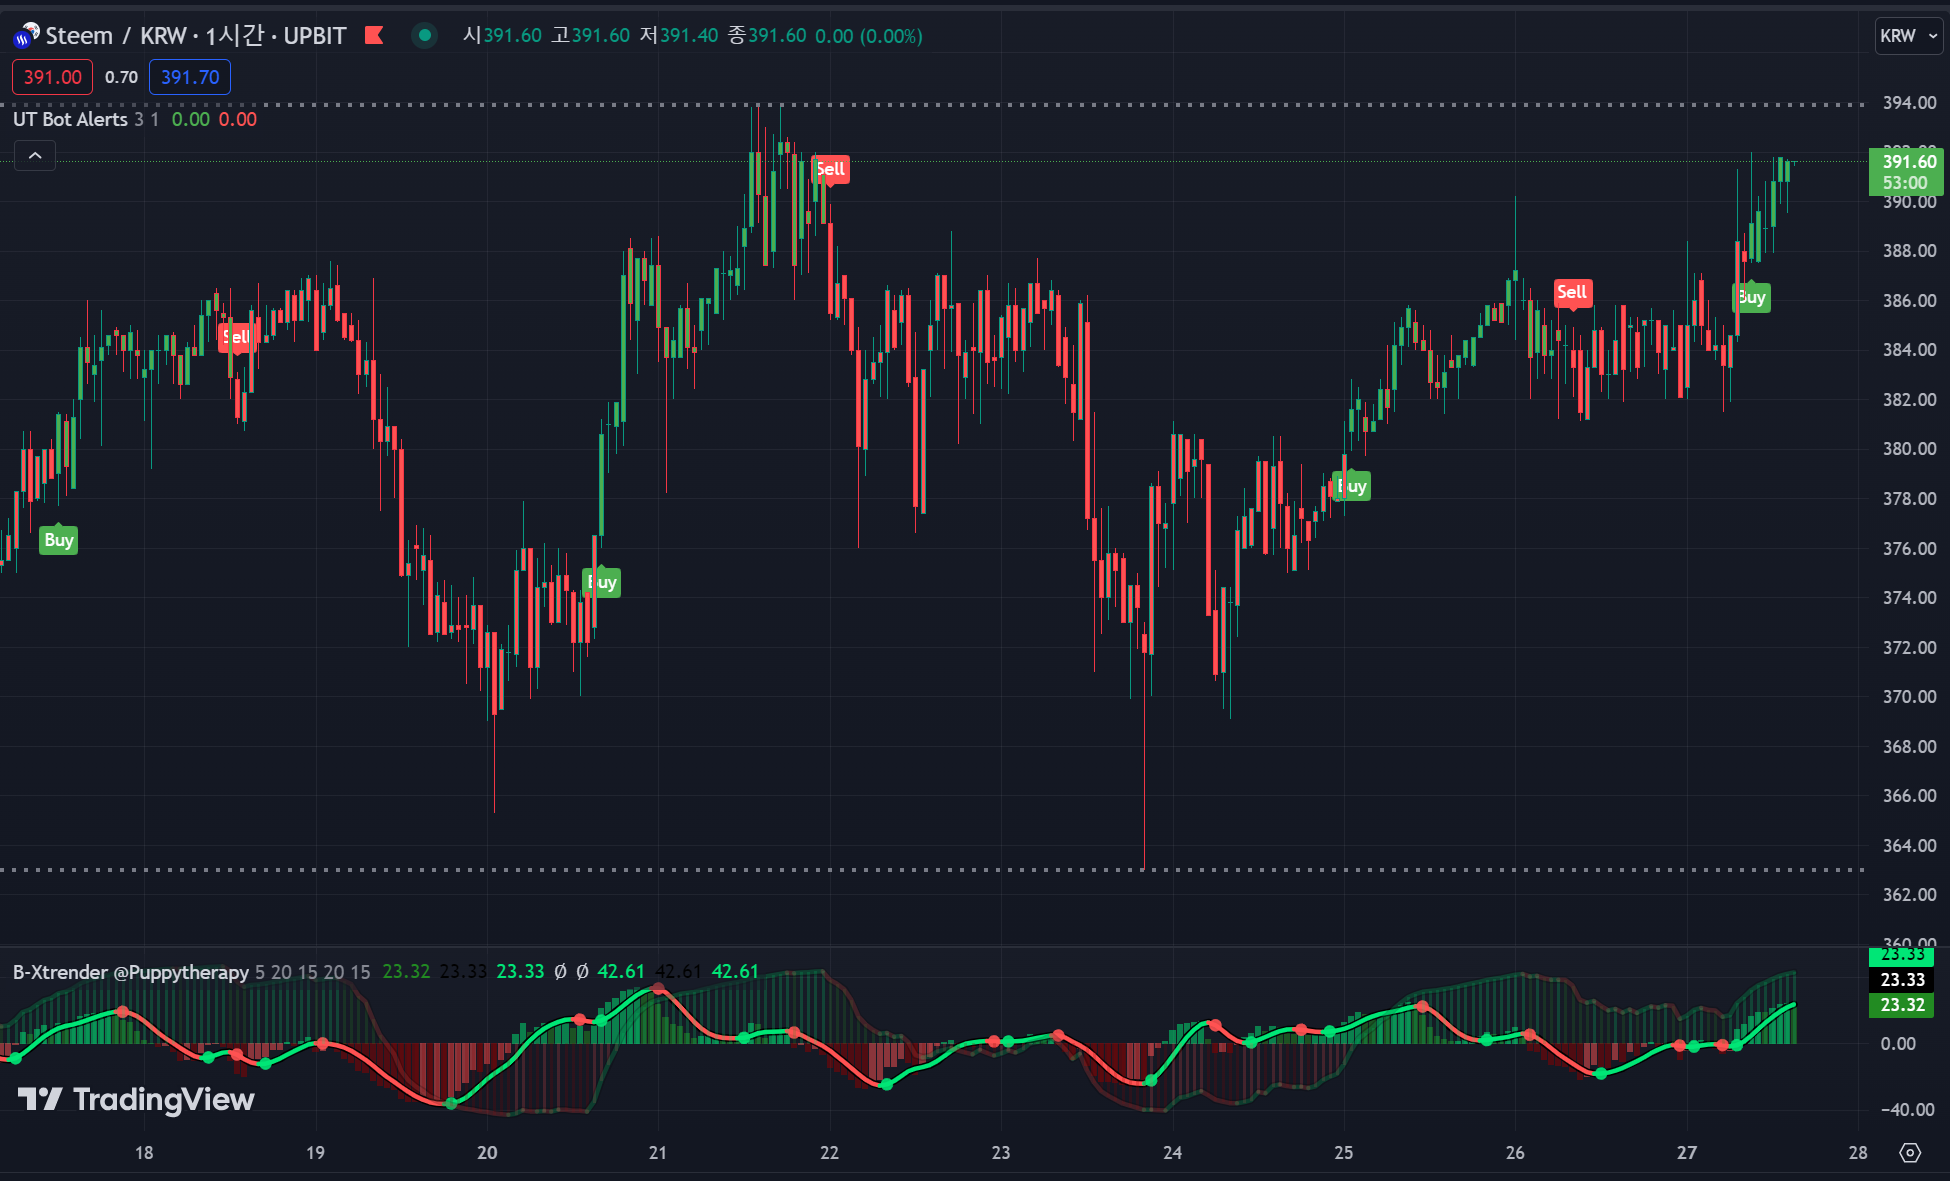The height and width of the screenshot is (1181, 1950).
Task: Click the red flag icon beside UPBIT
Action: [375, 36]
